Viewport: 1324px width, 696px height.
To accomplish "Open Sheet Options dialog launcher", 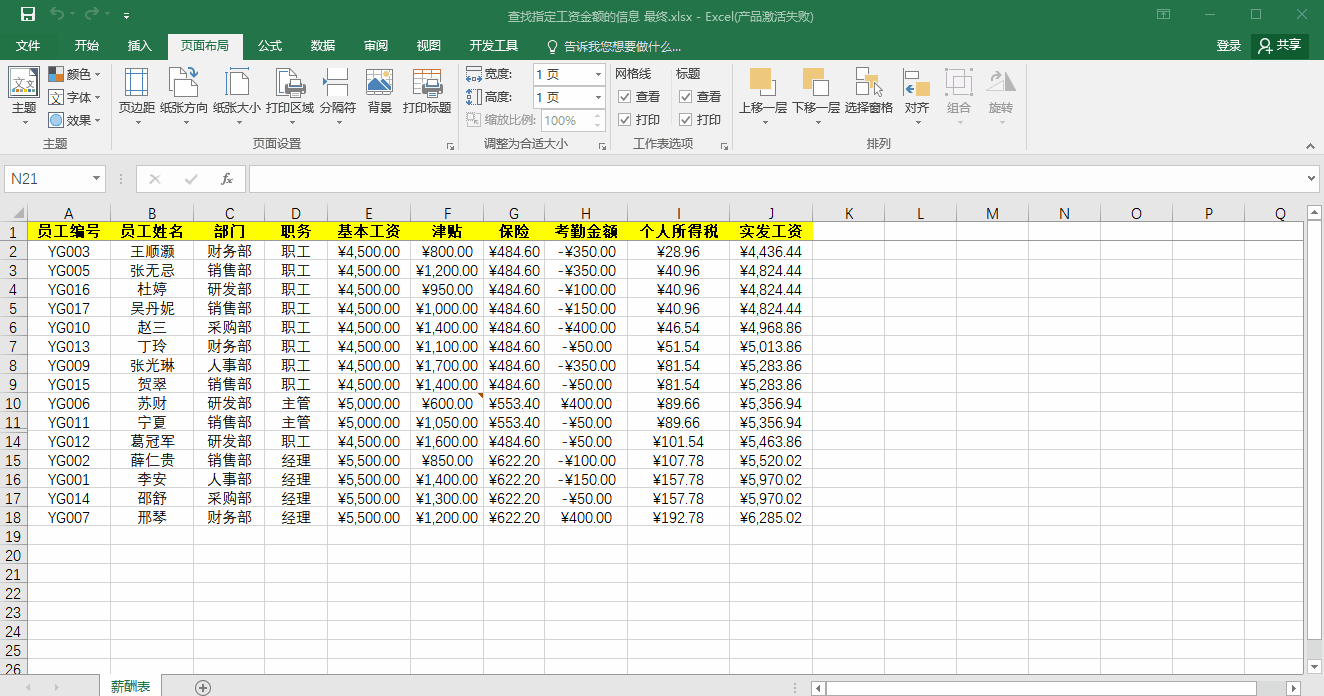I will click(x=724, y=146).
